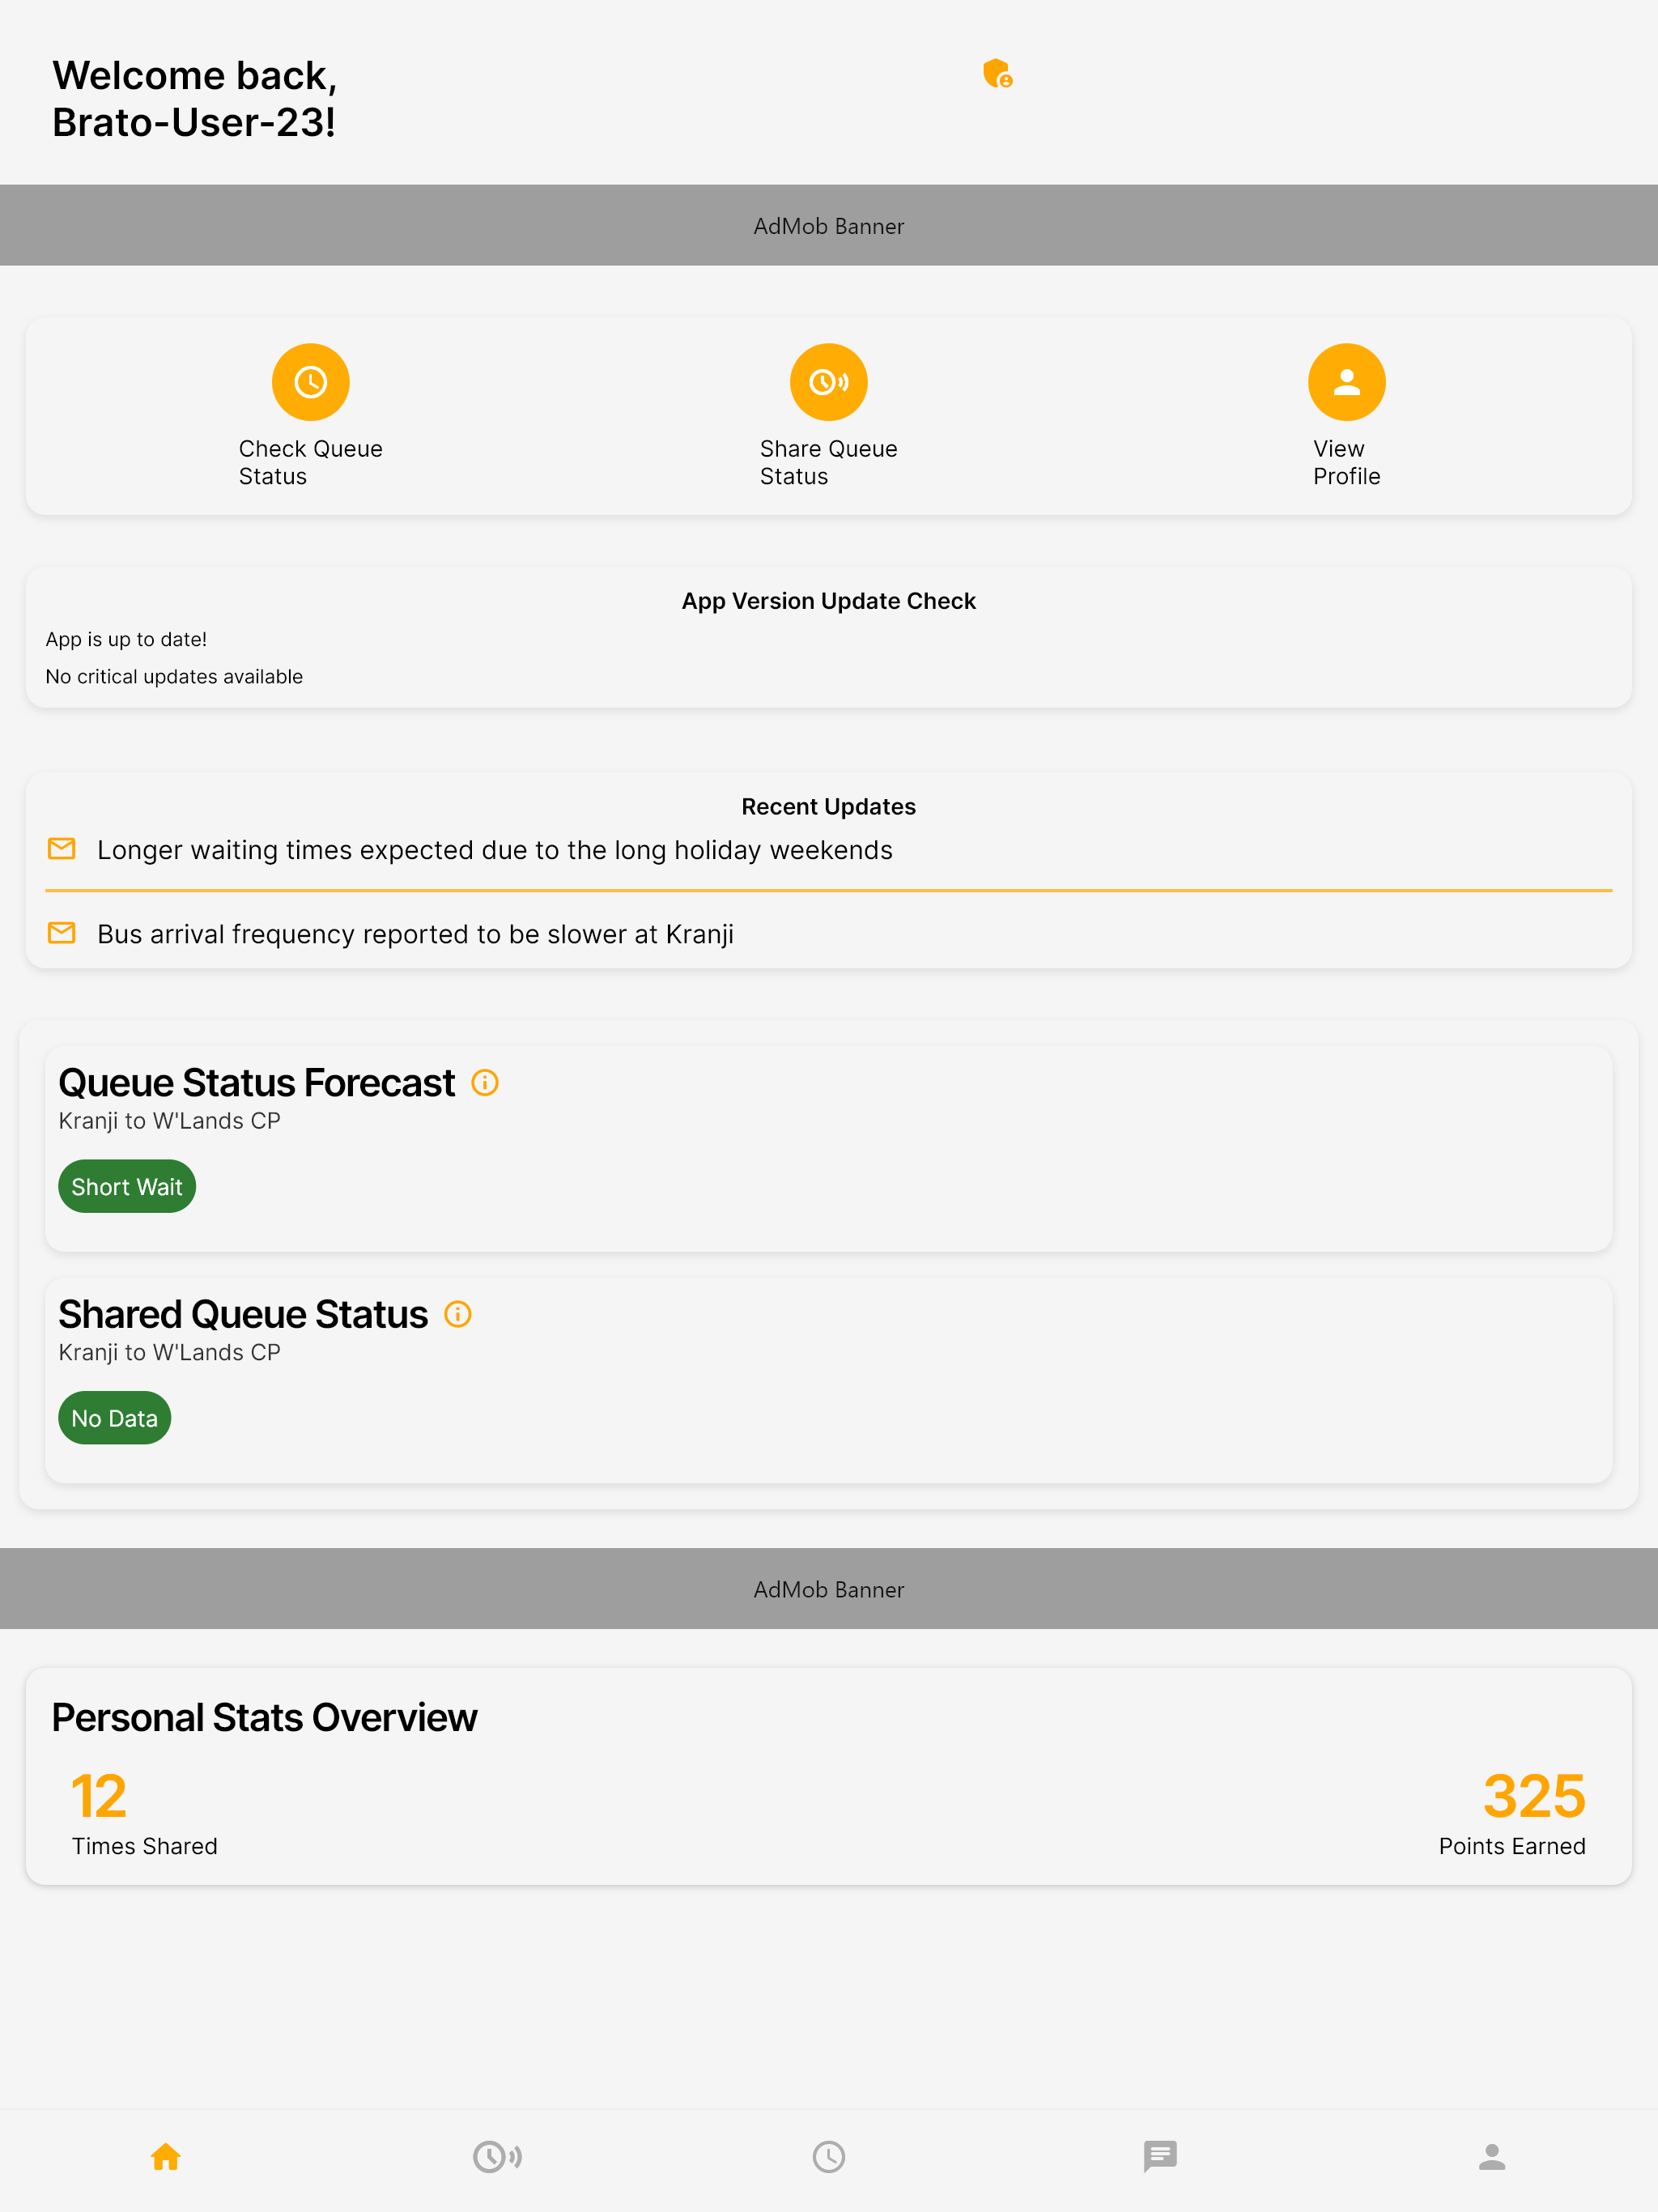
Task: Open envelope icon for holiday weekends update
Action: (x=62, y=849)
